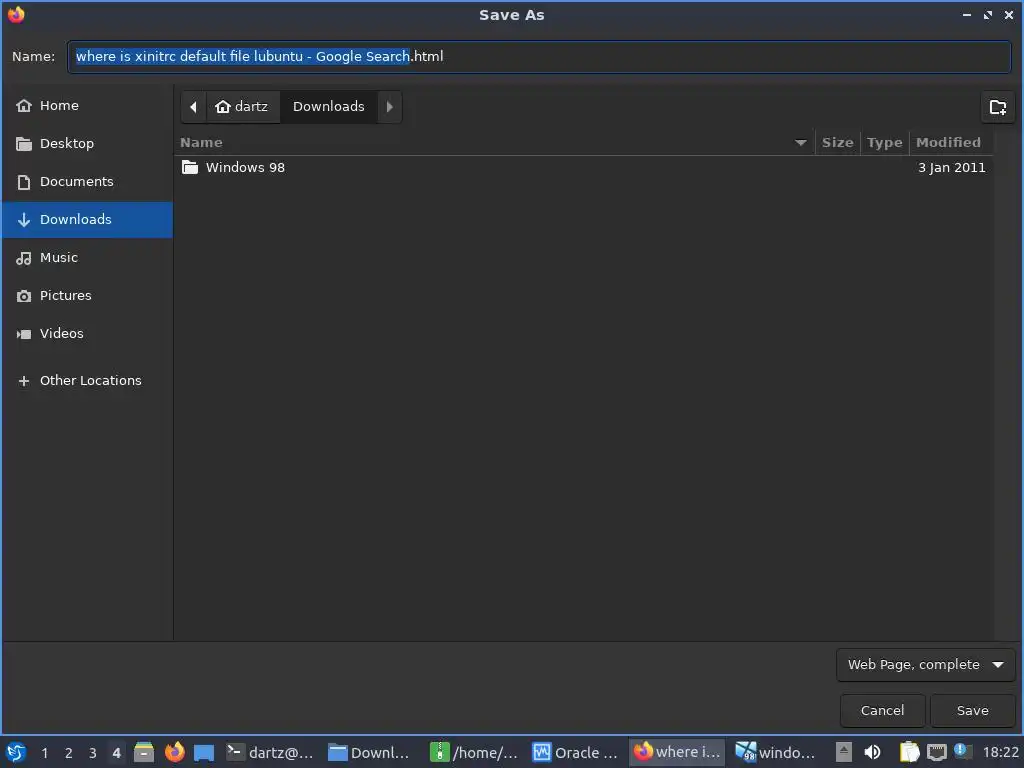The width and height of the screenshot is (1024, 768).
Task: Open the volume speaker tray icon
Action: pyautogui.click(x=872, y=753)
